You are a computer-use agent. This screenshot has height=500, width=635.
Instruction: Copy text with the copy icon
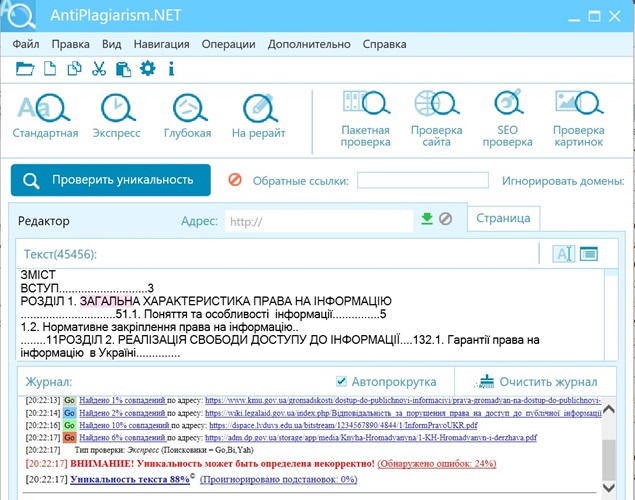pos(74,68)
